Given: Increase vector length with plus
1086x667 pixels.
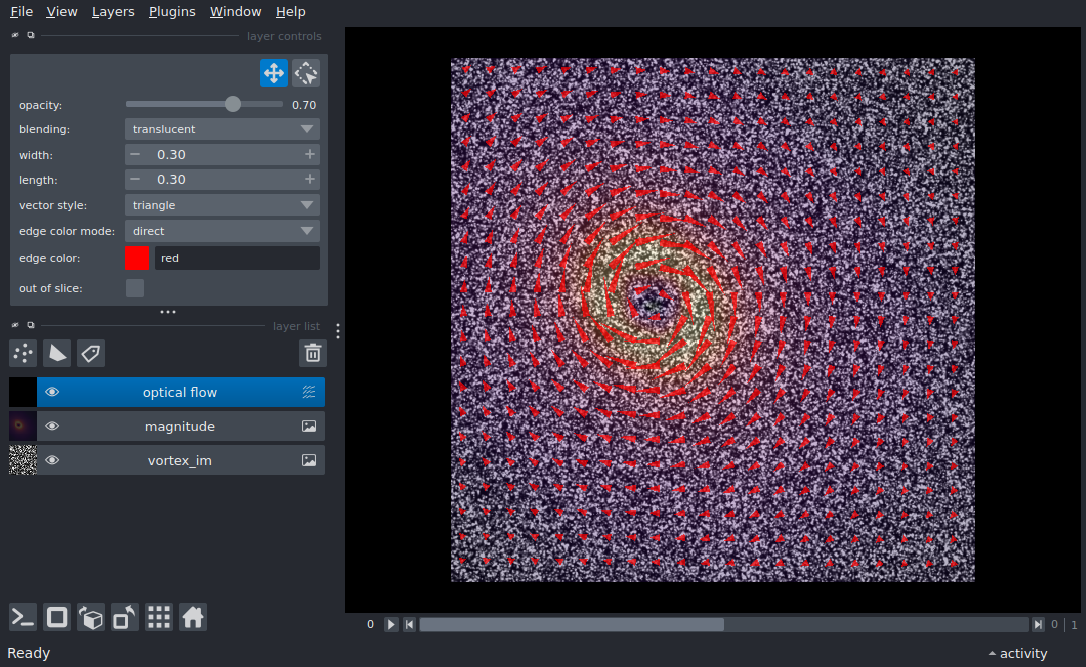Looking at the screenshot, I should tap(310, 179).
